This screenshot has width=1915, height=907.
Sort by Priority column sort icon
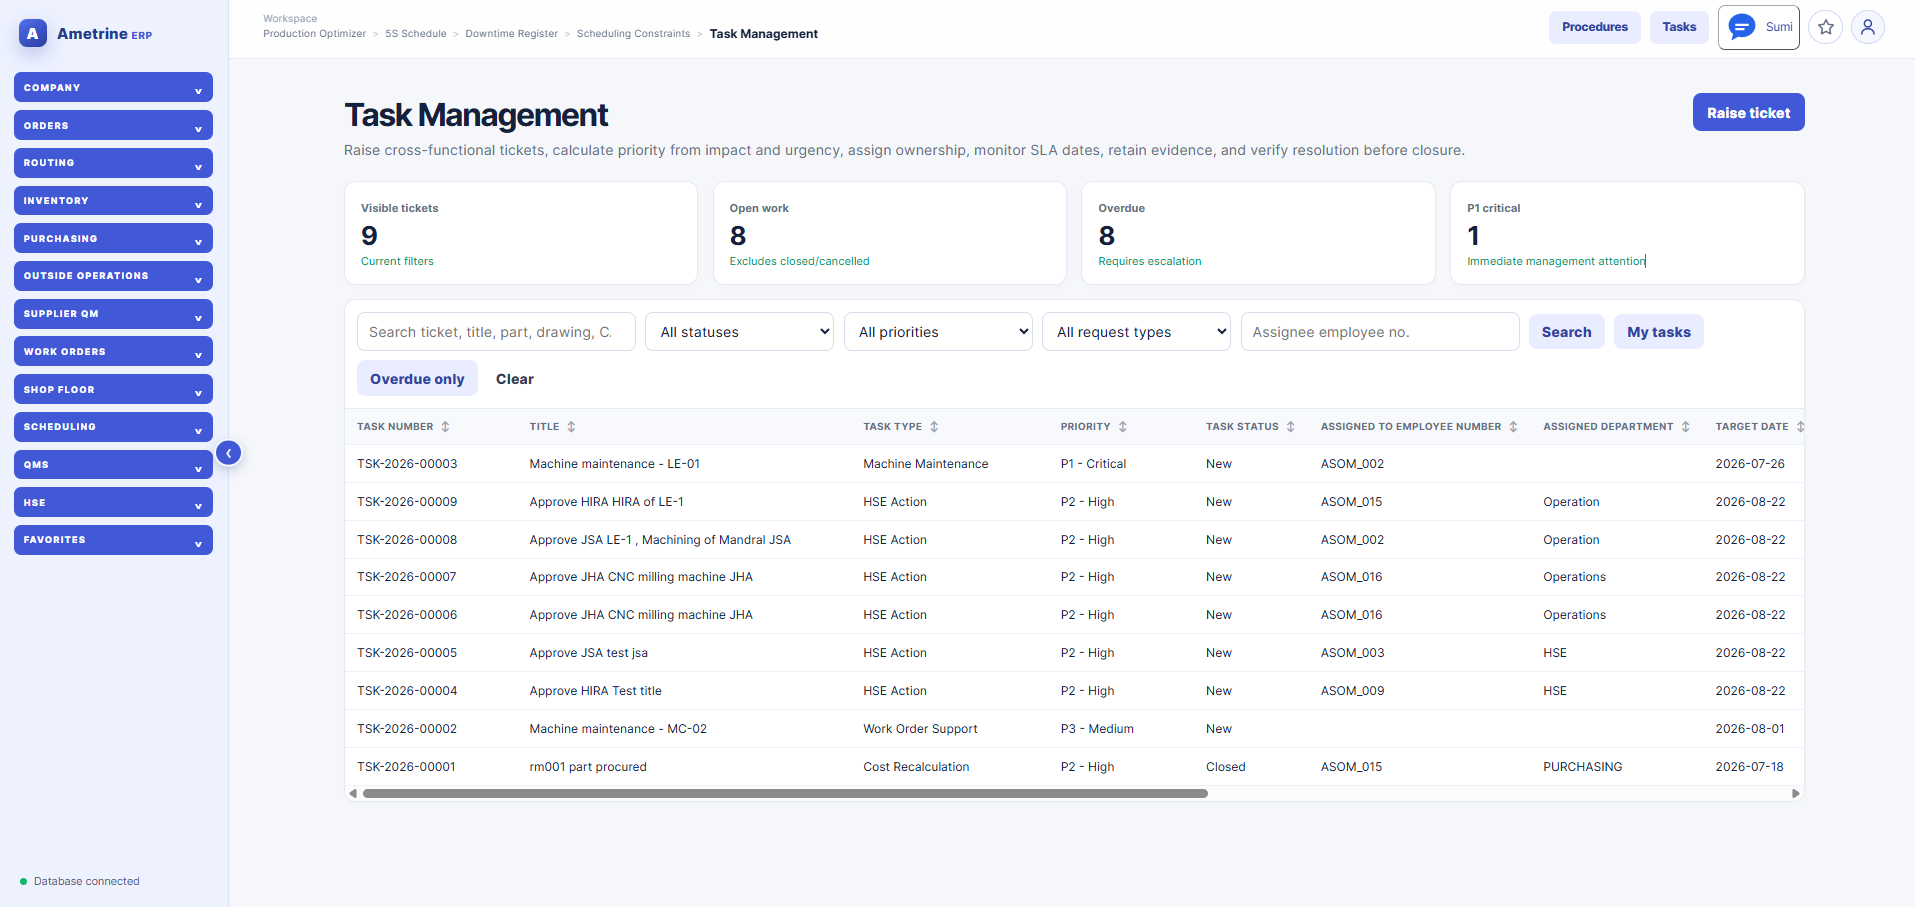click(1123, 427)
